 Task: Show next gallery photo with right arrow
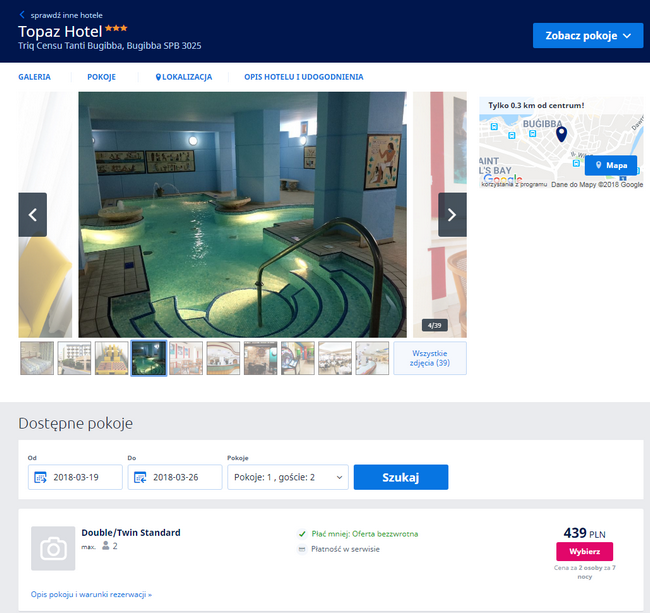452,215
